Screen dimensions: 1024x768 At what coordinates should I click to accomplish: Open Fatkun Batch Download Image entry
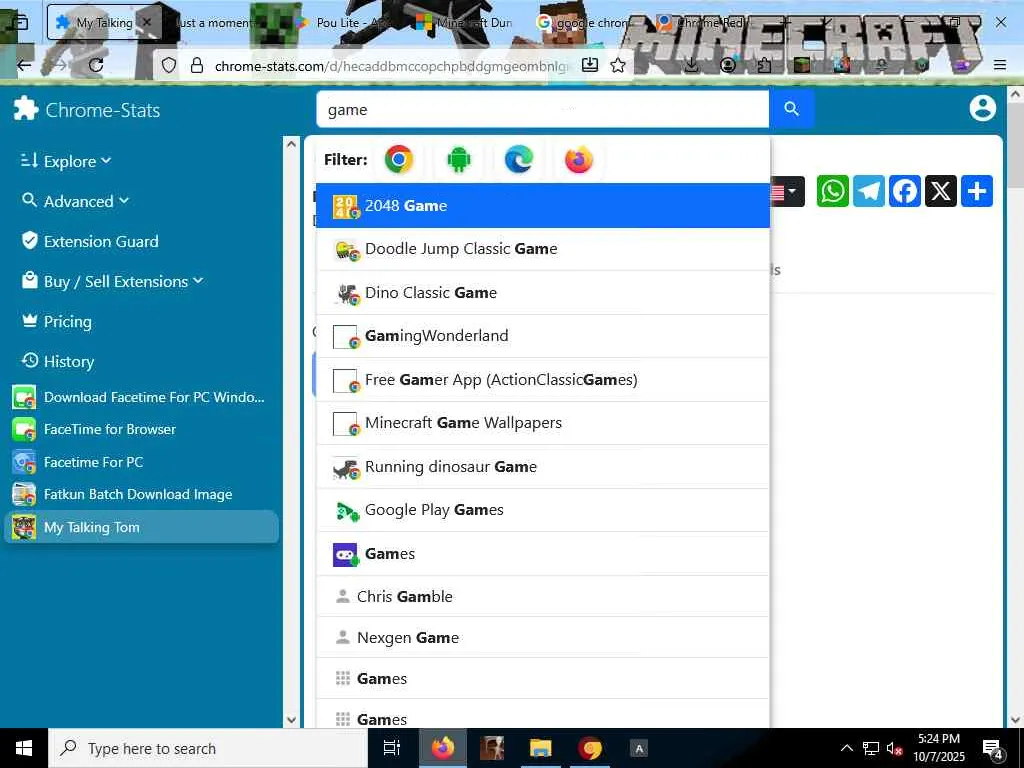tap(122, 494)
